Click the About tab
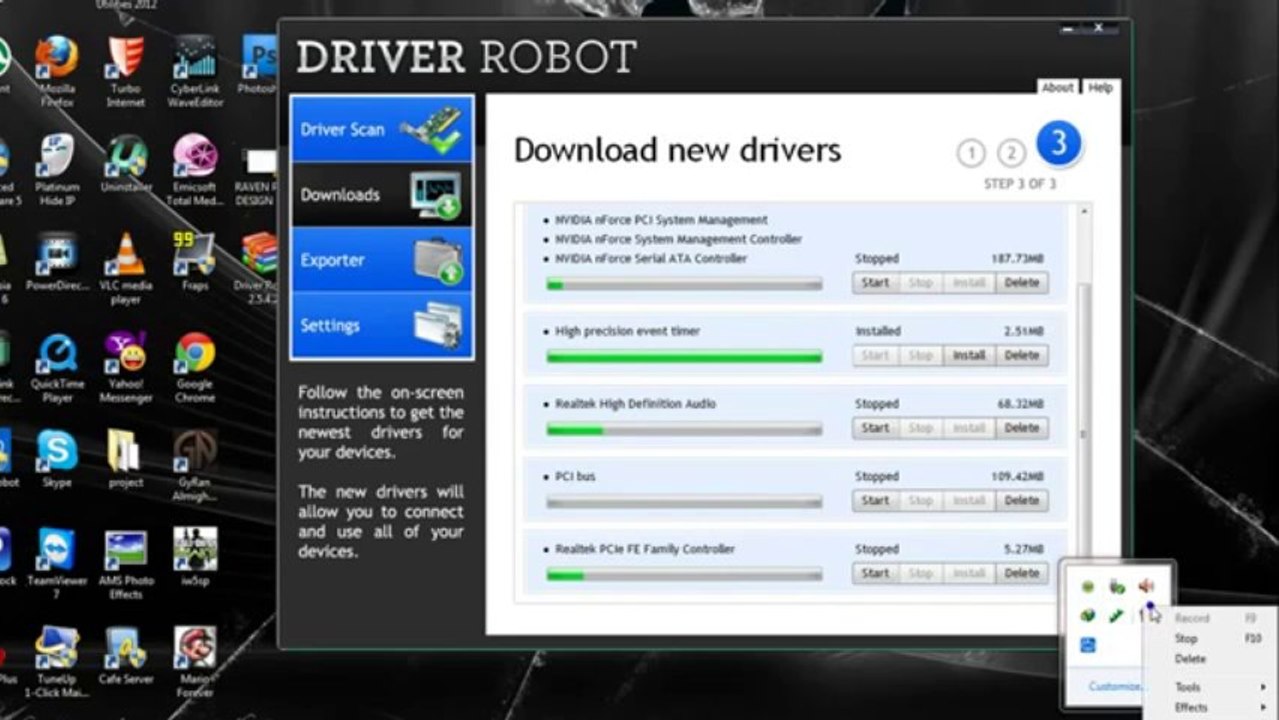Image resolution: width=1279 pixels, height=720 pixels. click(1057, 87)
